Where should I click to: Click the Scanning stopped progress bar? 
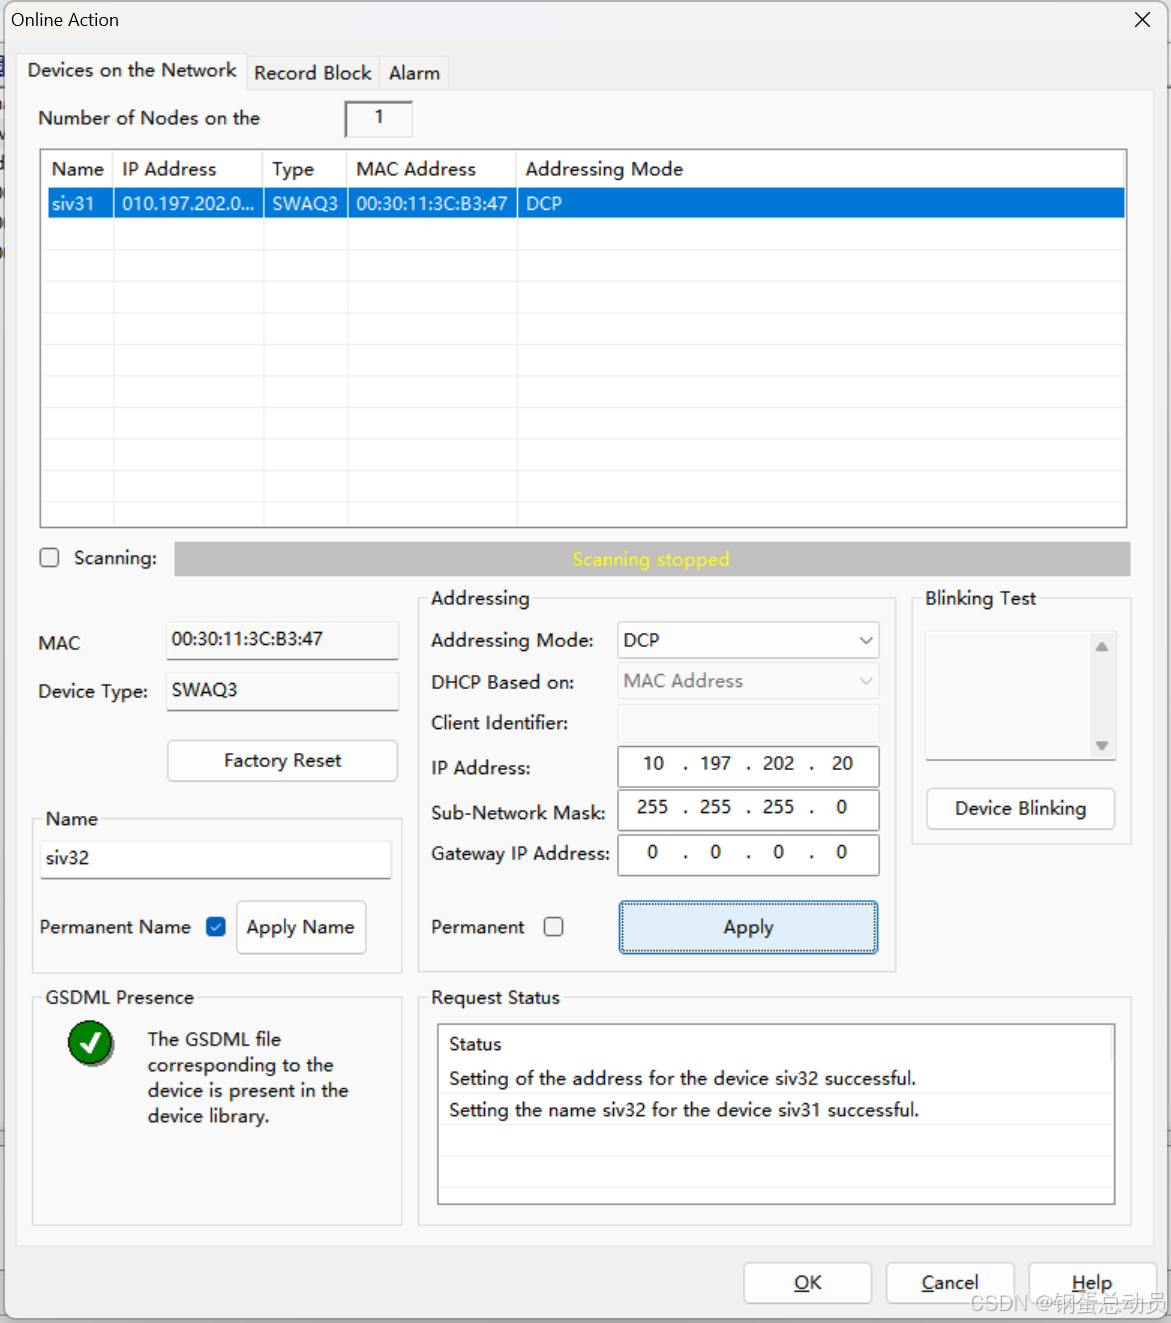click(652, 559)
